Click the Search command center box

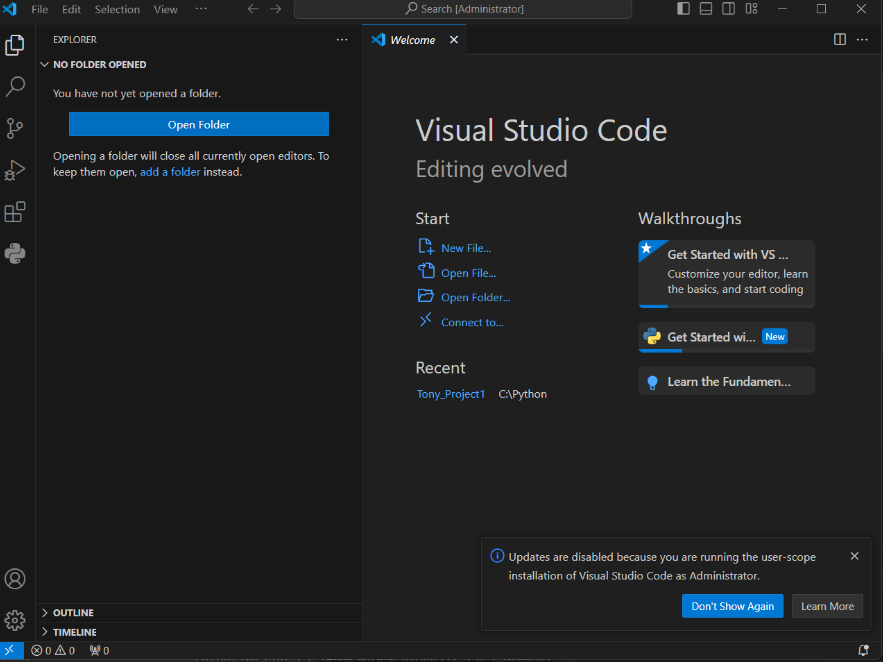click(463, 9)
